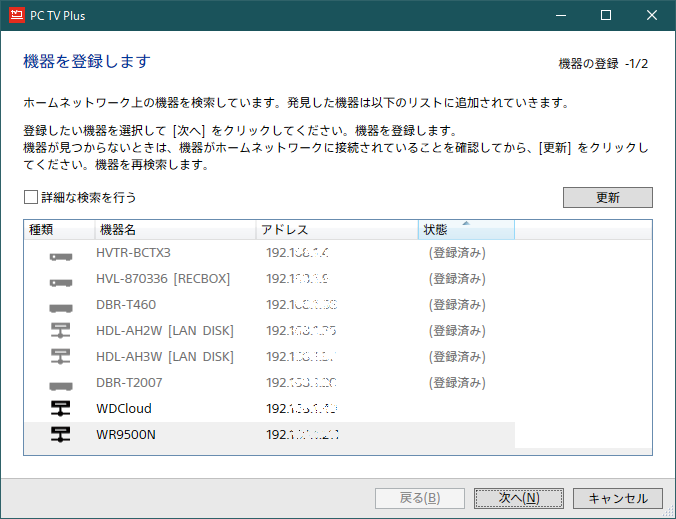This screenshot has width=676, height=519.
Task: Select the WDCloud device name
Action: tap(124, 409)
